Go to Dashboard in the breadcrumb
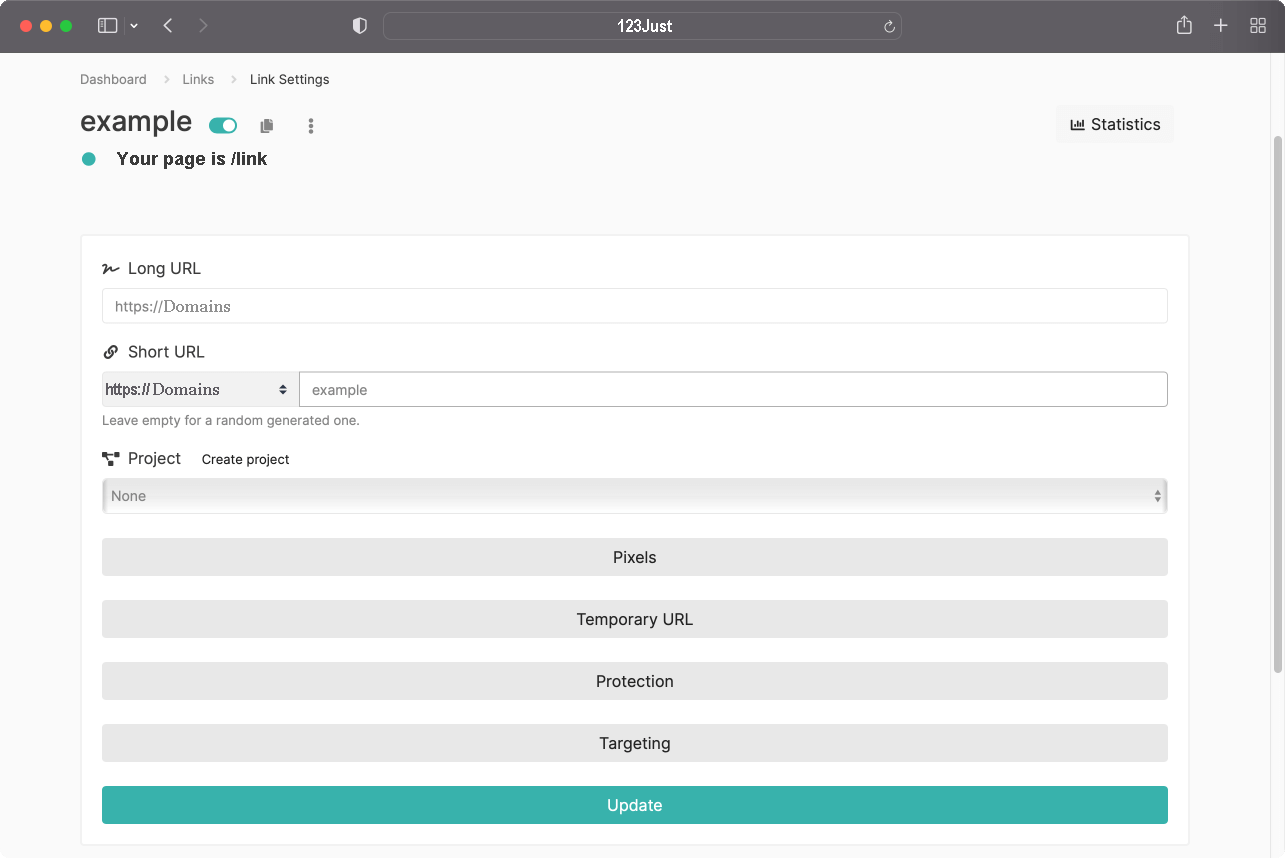 [113, 79]
